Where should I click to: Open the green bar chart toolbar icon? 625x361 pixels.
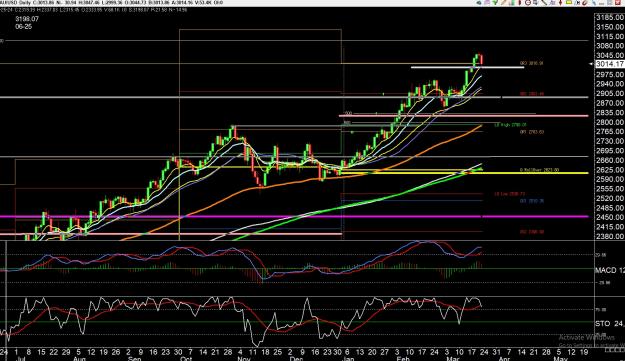tap(513, 2)
